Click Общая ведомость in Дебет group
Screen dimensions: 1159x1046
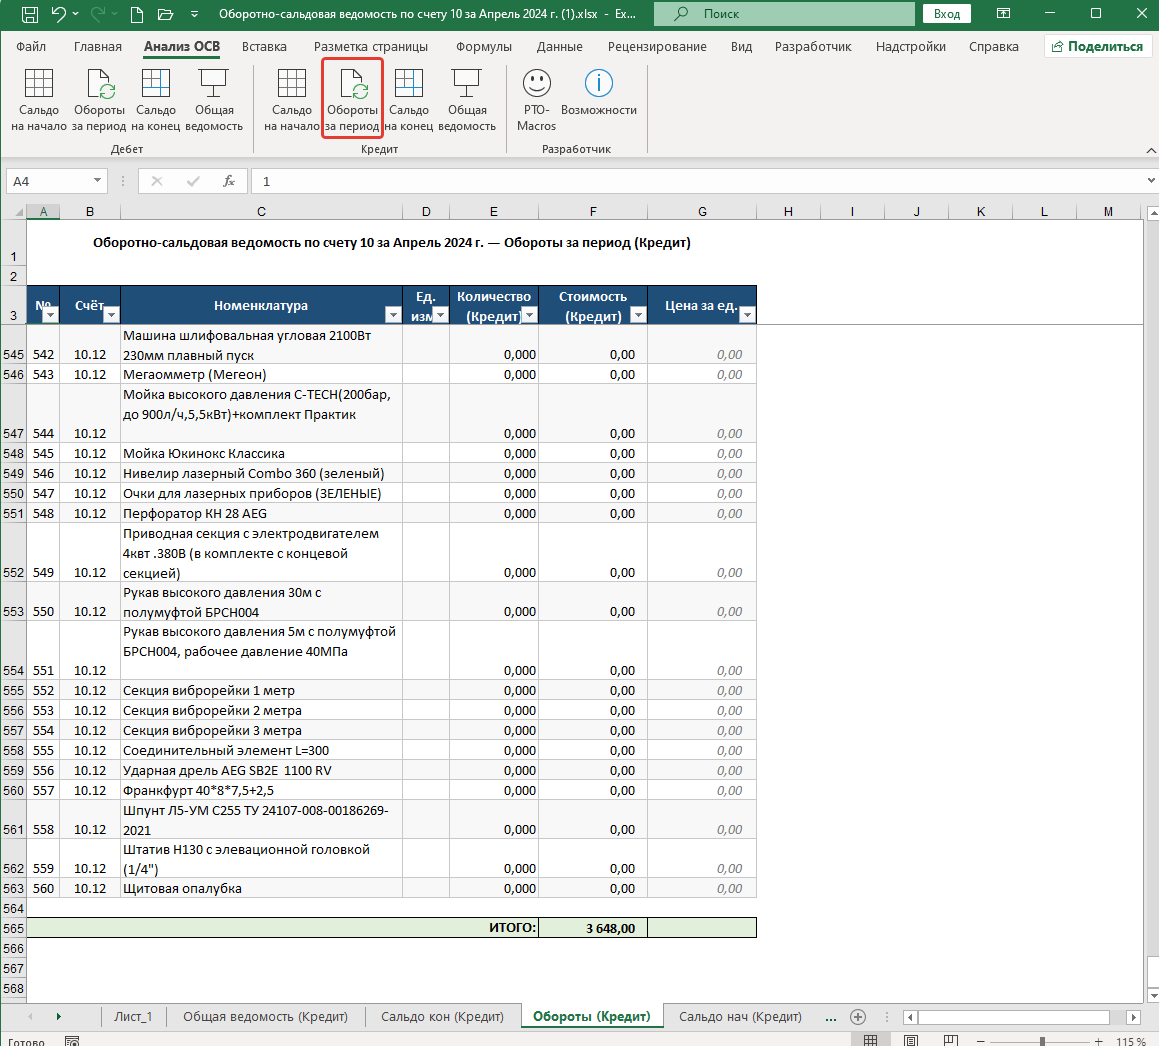tap(214, 100)
